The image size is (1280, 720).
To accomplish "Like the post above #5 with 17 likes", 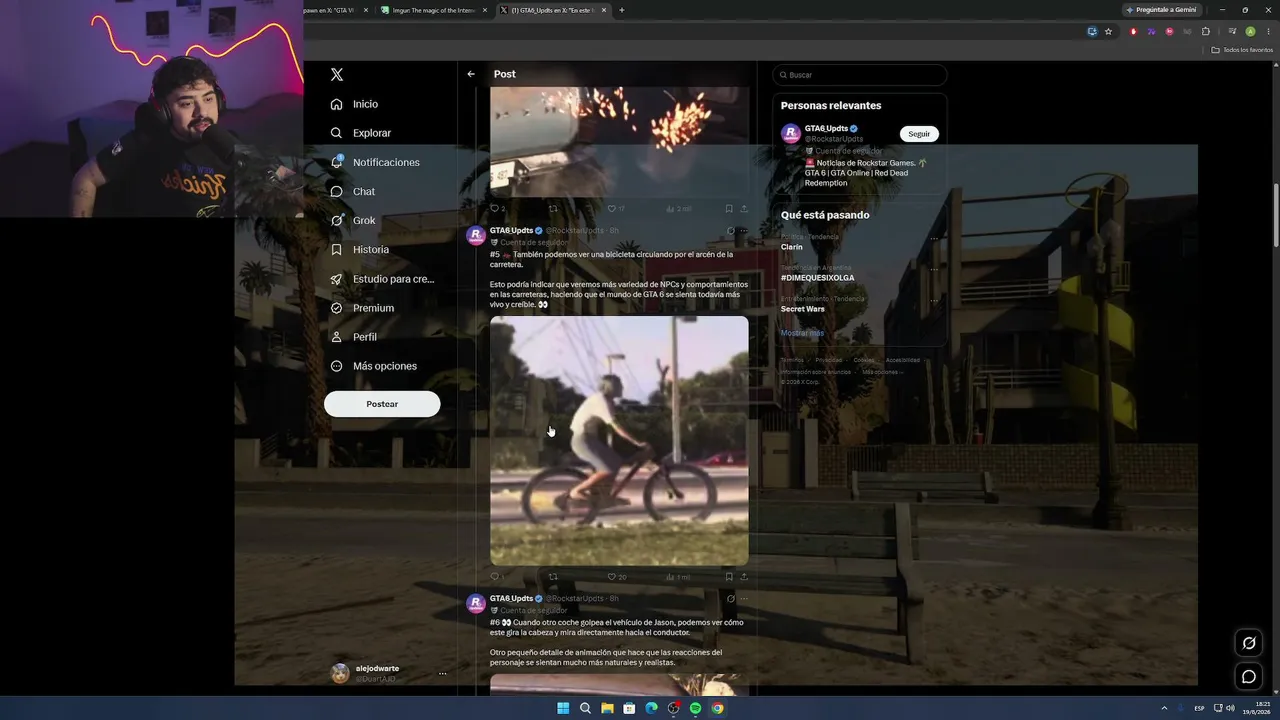I will [x=612, y=209].
